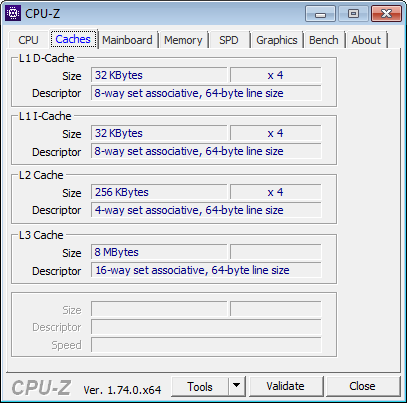Switch to the CPU tab
Screen dimensions: 407x403
tap(28, 40)
